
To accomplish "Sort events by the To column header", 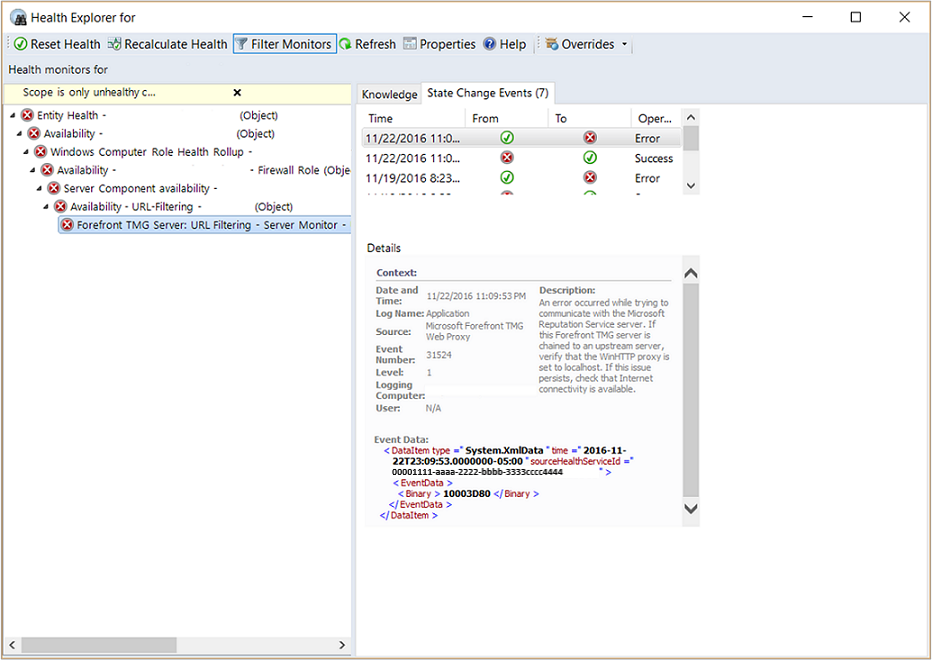I will click(x=590, y=118).
